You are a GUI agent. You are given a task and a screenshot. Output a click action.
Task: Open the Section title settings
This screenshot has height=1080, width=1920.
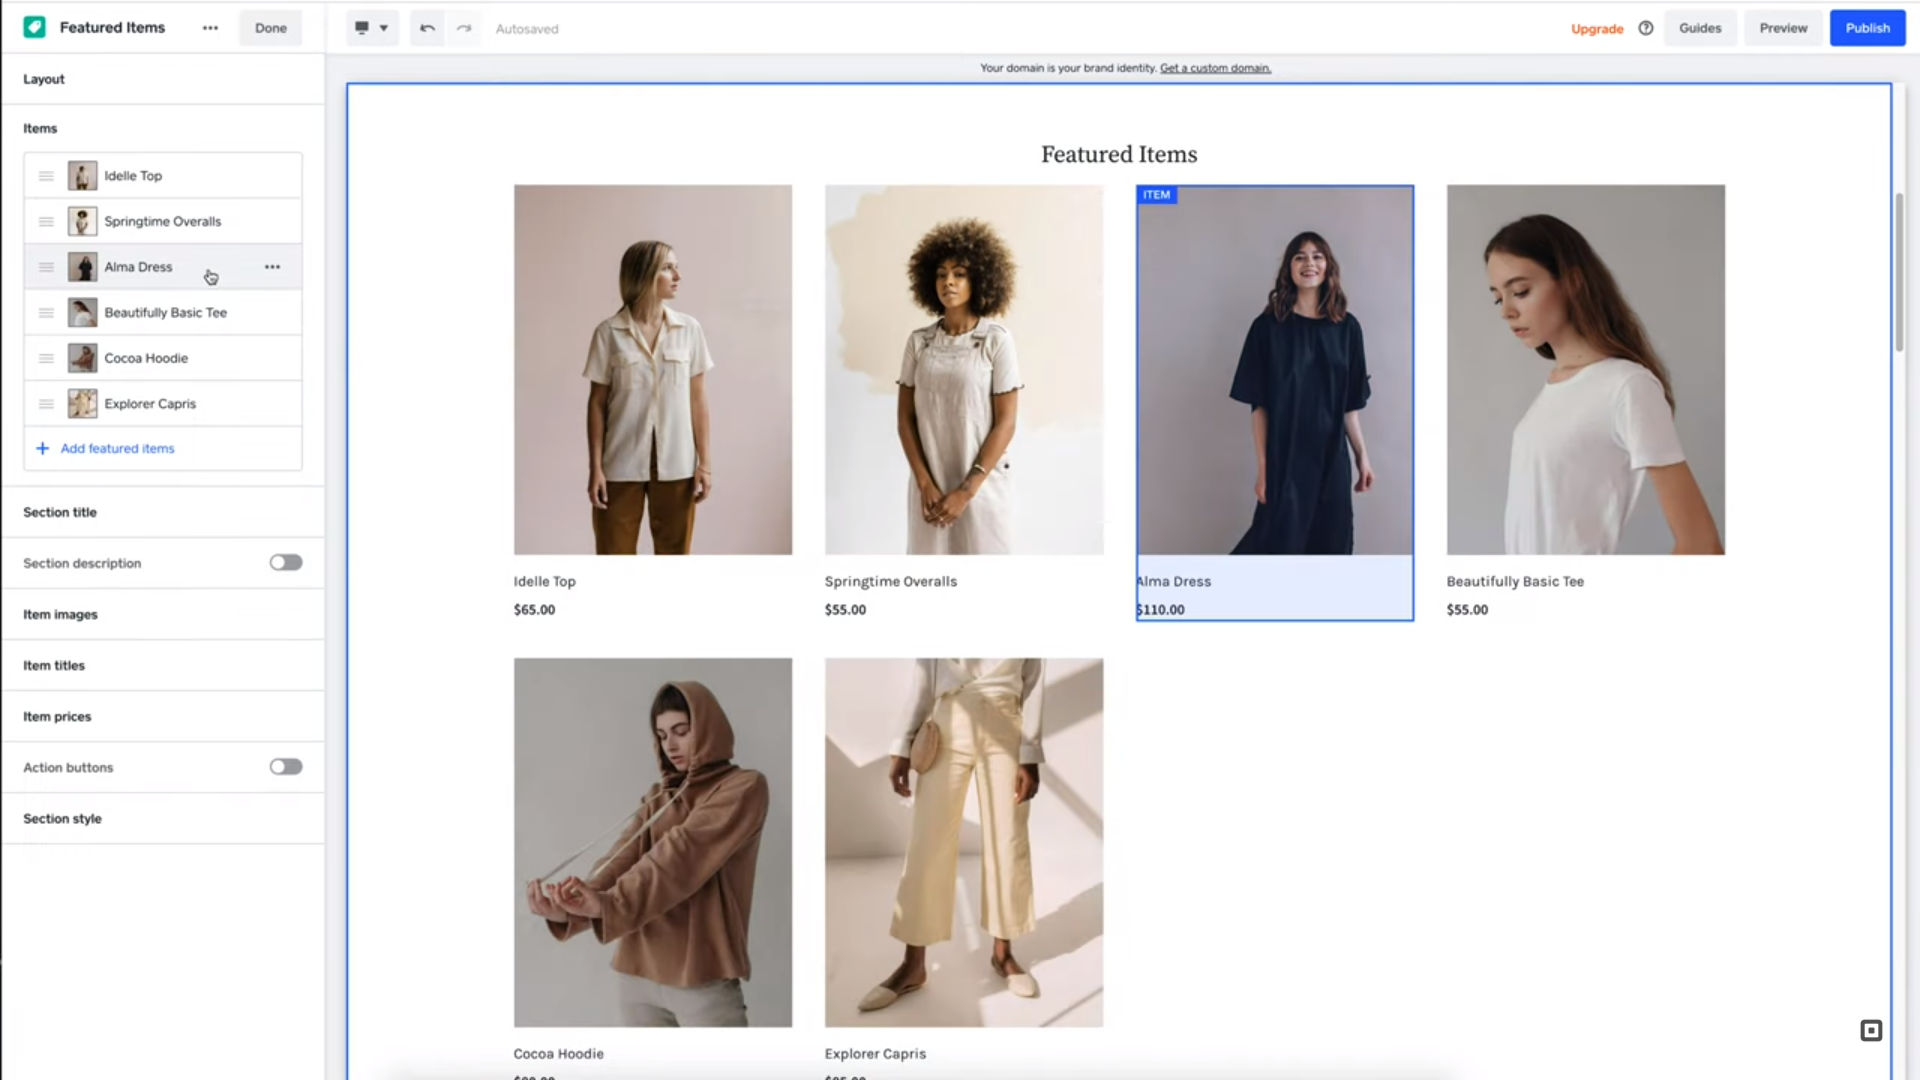pos(60,512)
